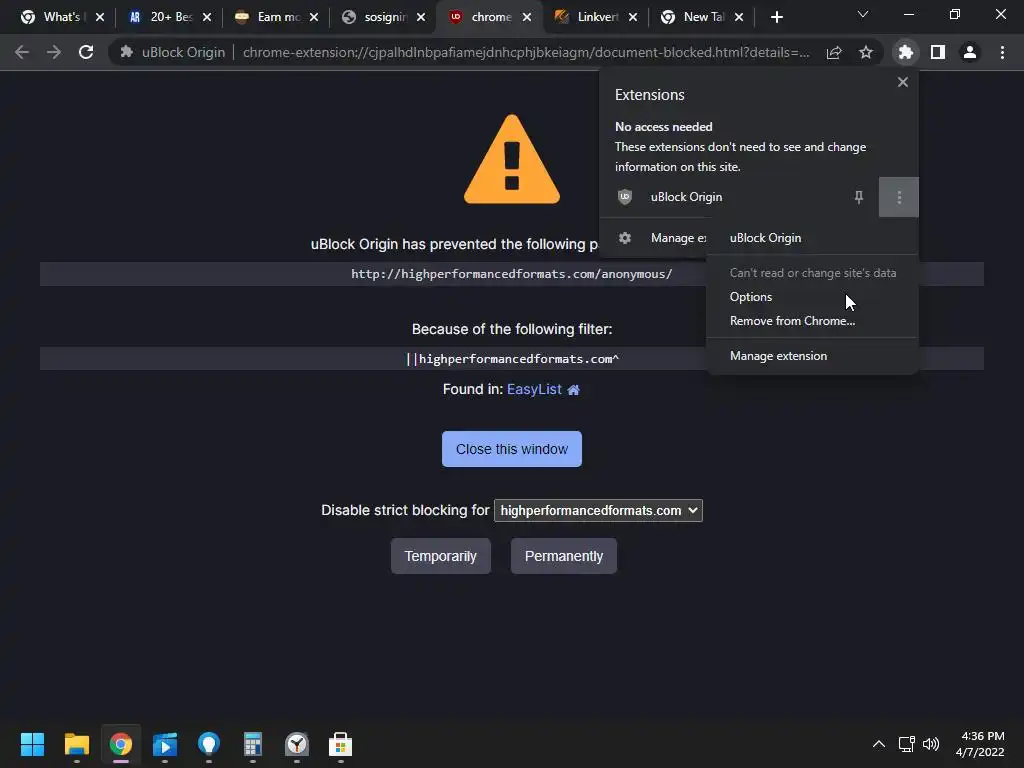Open the tab search chevron
The width and height of the screenshot is (1024, 768).
point(863,14)
